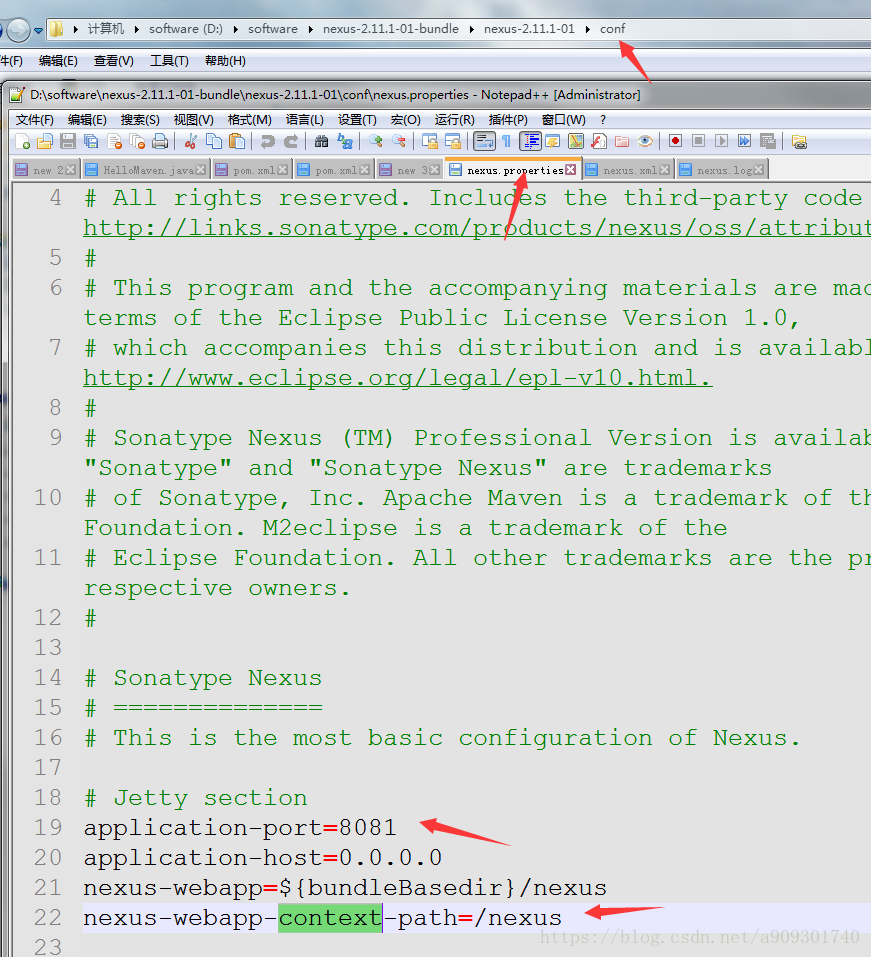Click the Stop Recording macro icon
Viewport: 871px width, 957px height.
(698, 142)
